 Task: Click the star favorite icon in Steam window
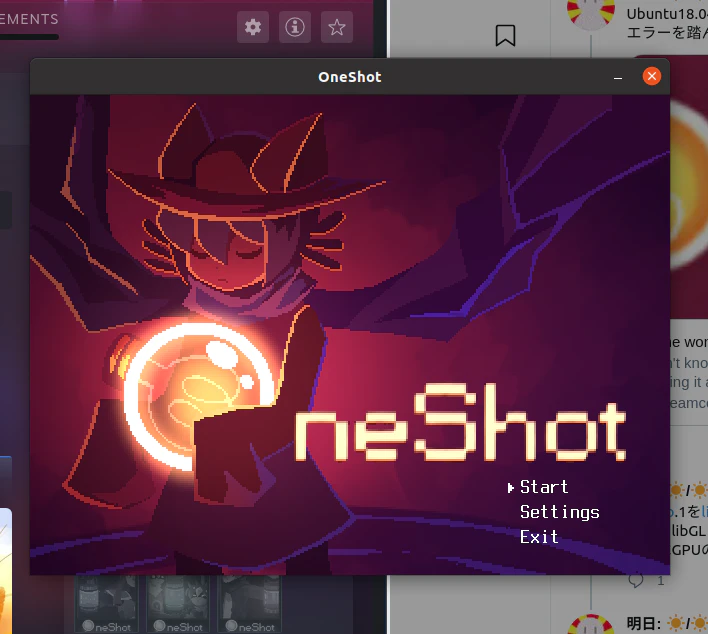point(336,27)
